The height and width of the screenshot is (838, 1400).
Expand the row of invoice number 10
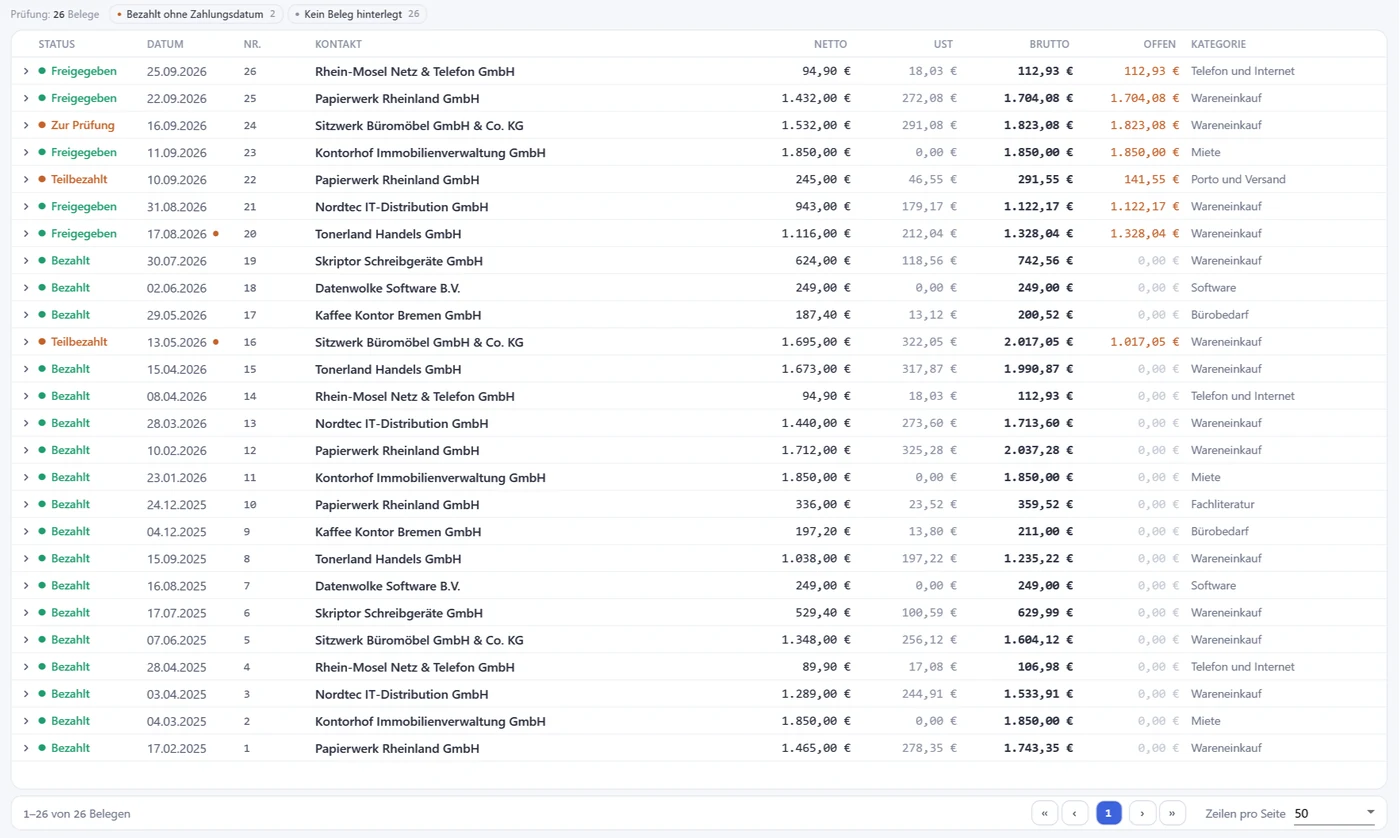click(x=26, y=504)
